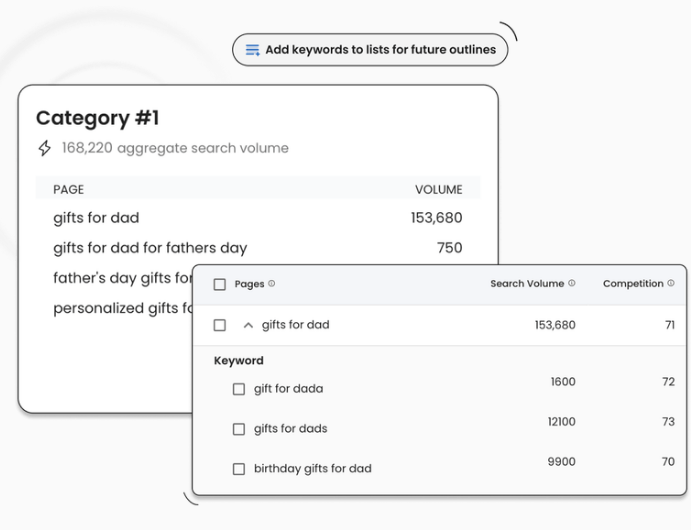
Task: Select the gift for dada keyword checkbox
Action: coord(239,389)
